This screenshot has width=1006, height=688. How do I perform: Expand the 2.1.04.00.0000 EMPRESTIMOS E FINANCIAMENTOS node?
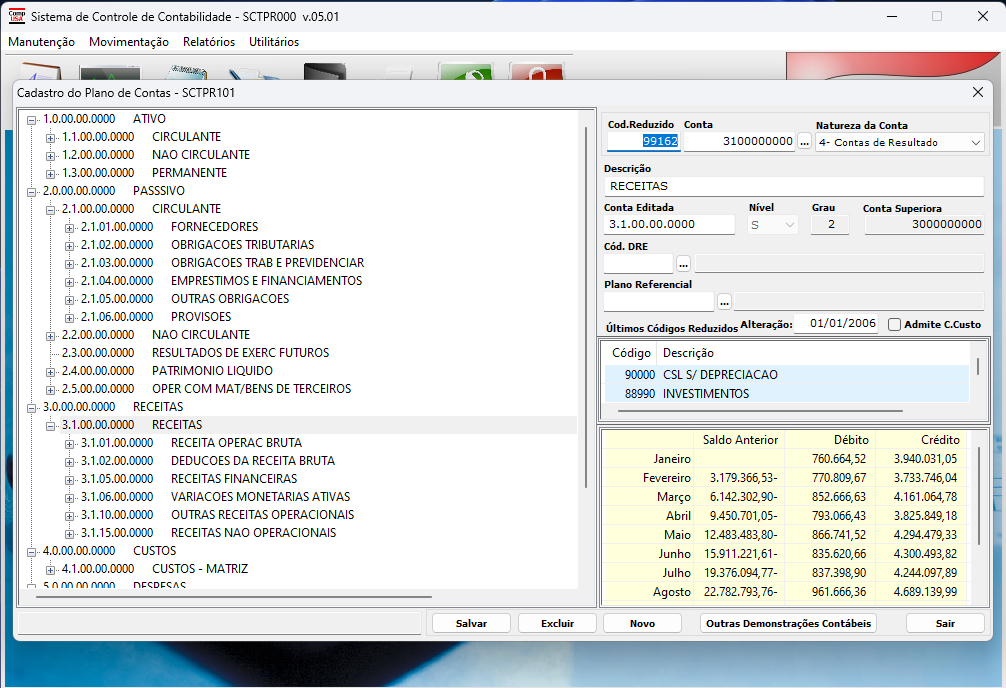click(69, 282)
